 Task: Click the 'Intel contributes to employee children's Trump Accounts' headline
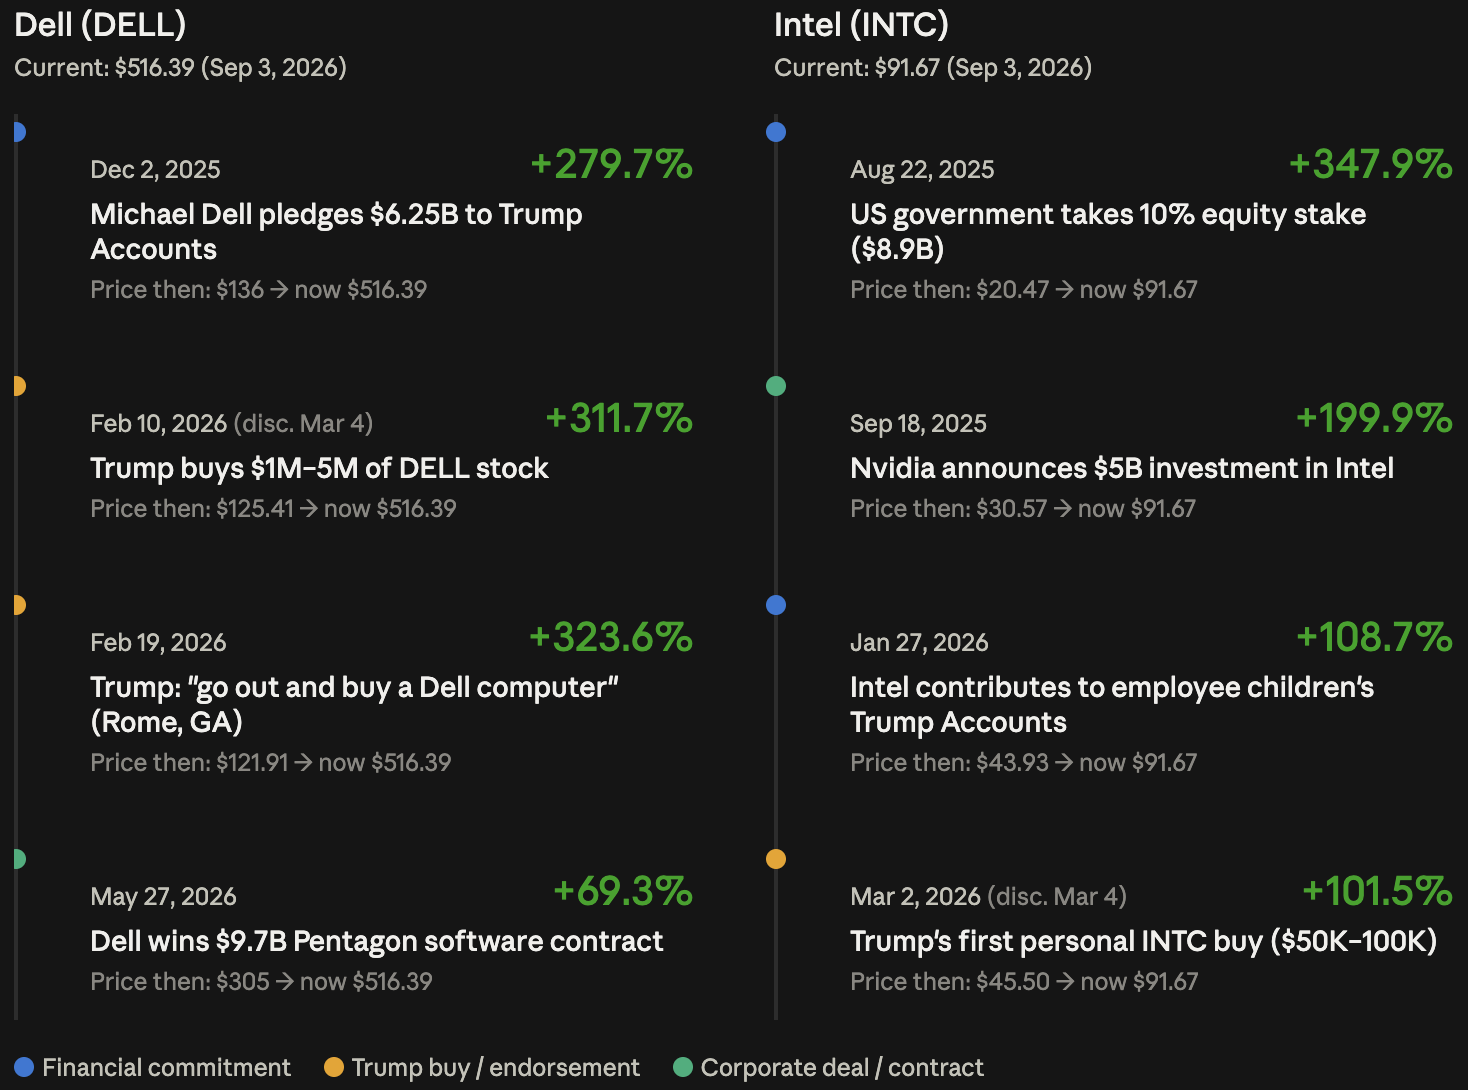pos(1112,705)
